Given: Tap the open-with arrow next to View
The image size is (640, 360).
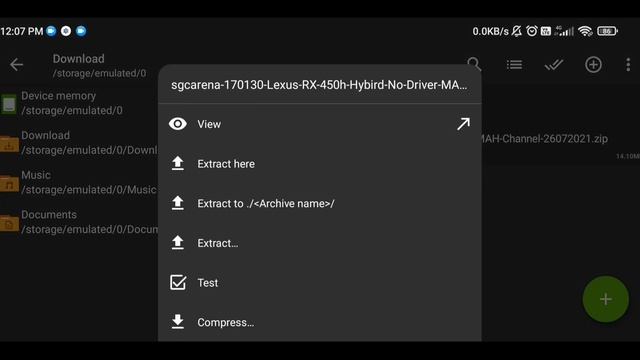Looking at the screenshot, I should coord(463,124).
